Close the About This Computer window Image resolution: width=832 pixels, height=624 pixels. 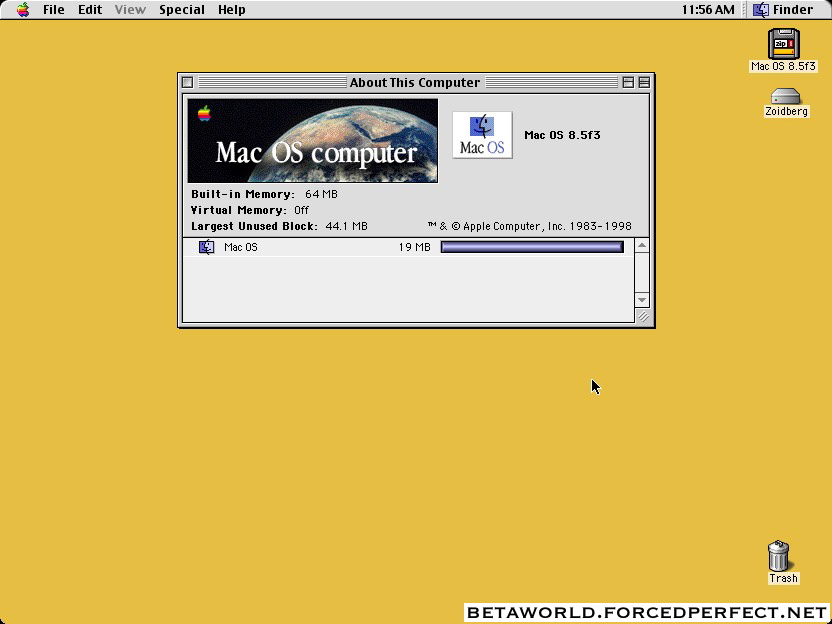(187, 82)
